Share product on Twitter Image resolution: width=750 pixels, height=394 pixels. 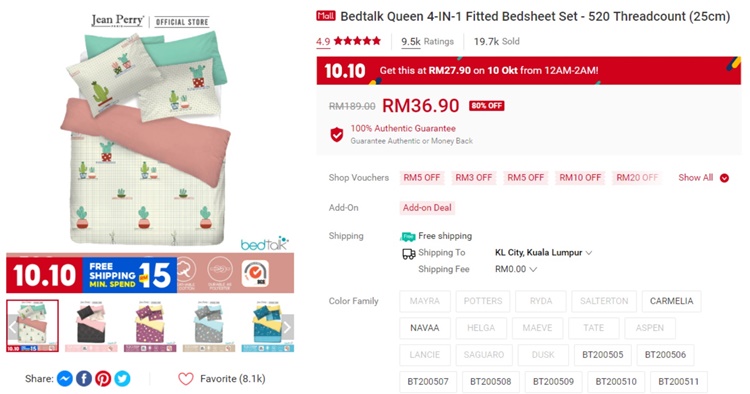pos(122,379)
